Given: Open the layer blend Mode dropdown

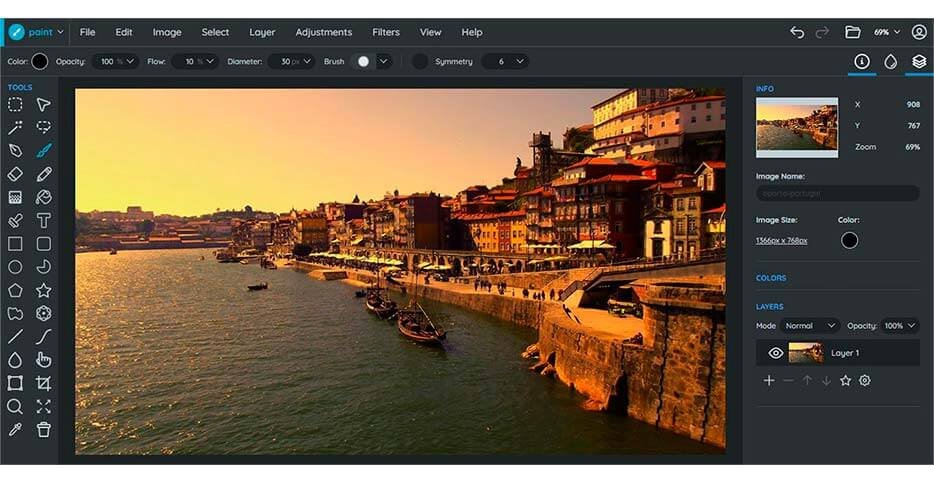Looking at the screenshot, I should (810, 326).
